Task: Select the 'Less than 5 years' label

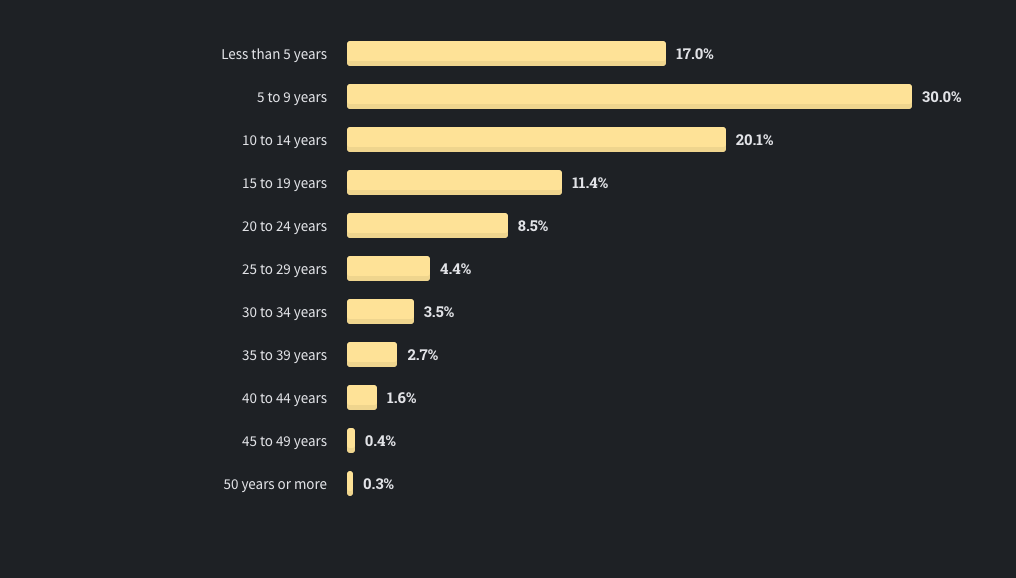Action: (x=274, y=54)
